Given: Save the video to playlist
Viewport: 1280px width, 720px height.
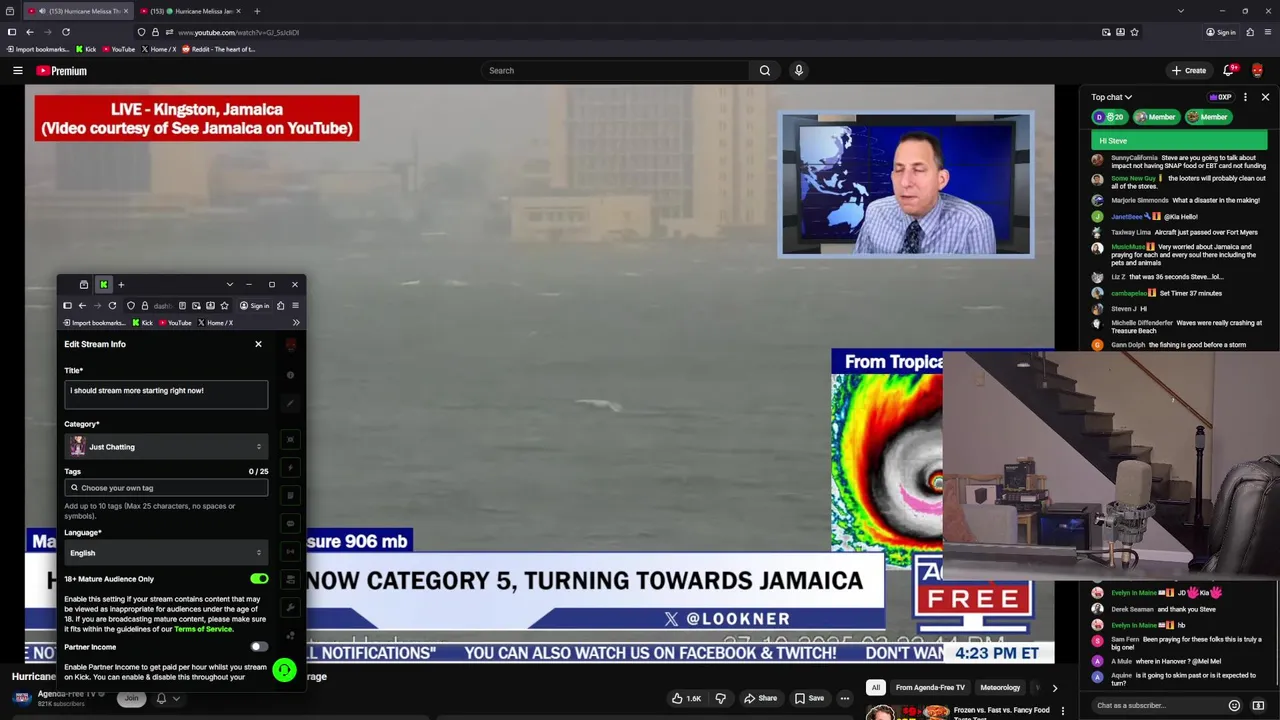Looking at the screenshot, I should (x=809, y=698).
